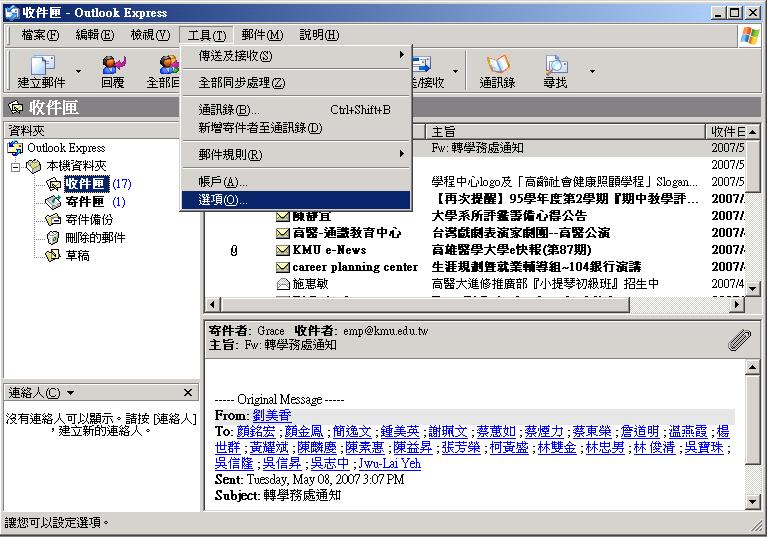Click the Outlook Express title bar icon
Screen dimensions: 767x537
tap(12, 13)
